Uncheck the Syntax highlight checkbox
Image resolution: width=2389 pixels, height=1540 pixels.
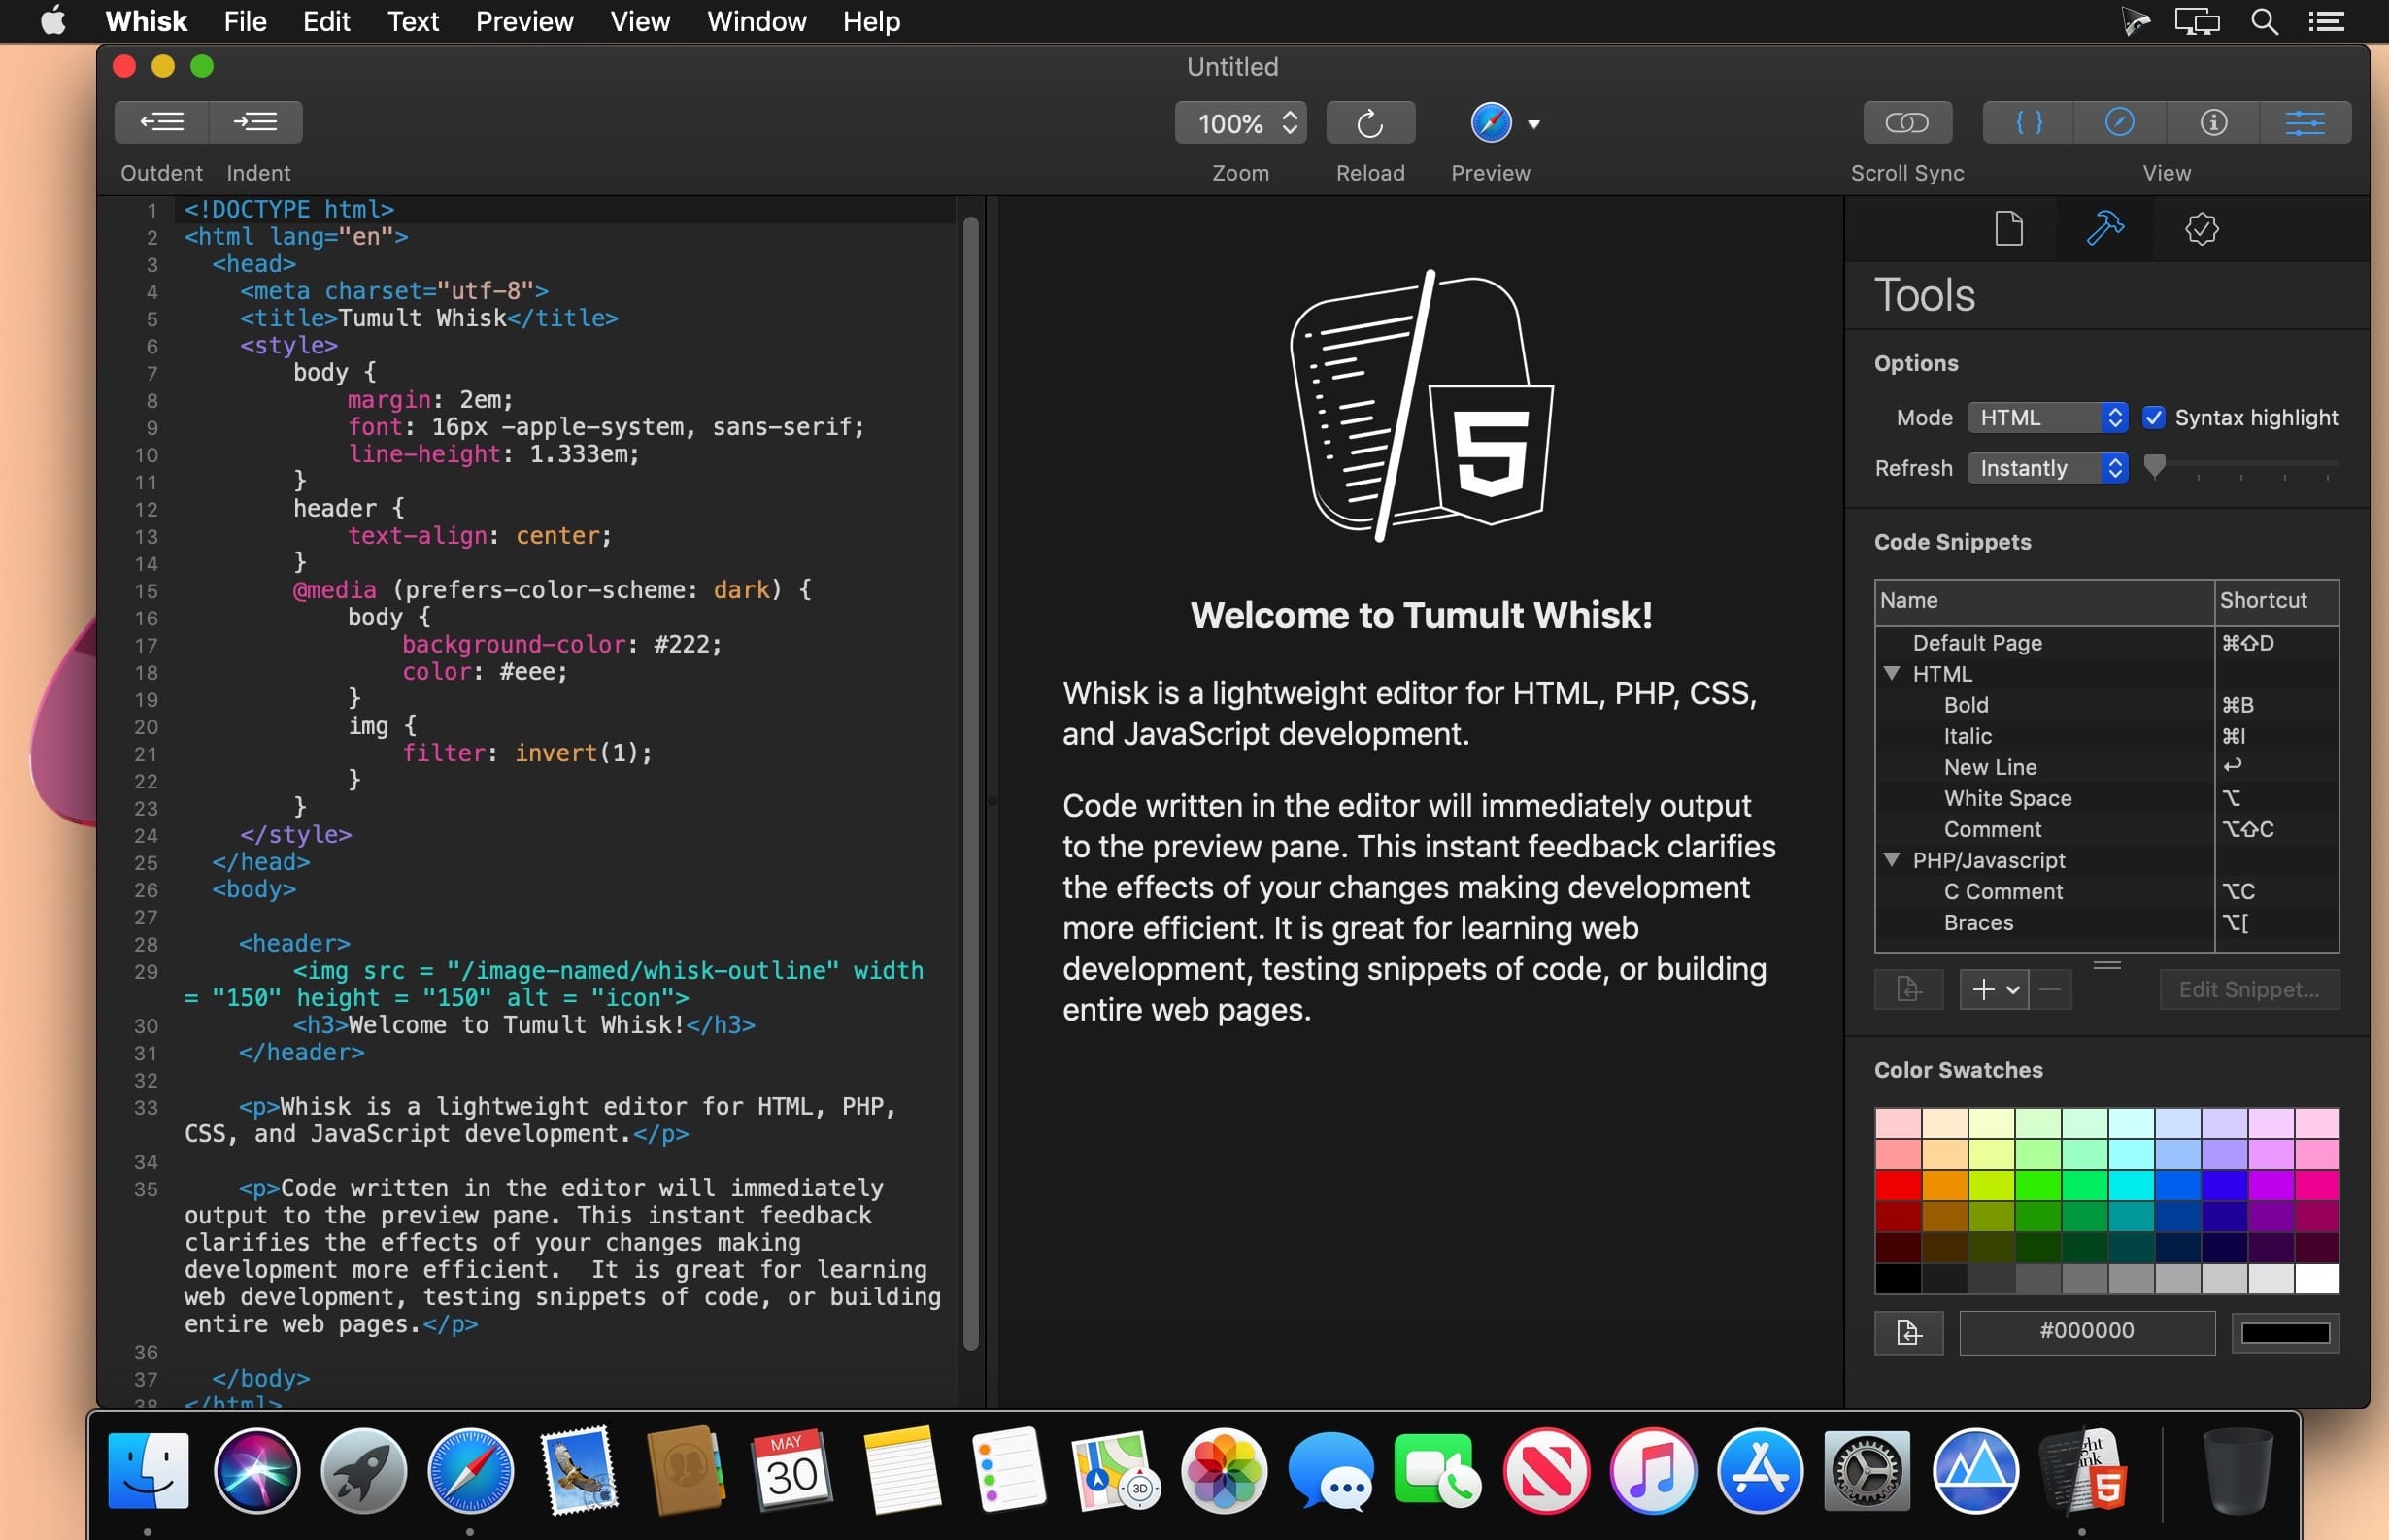point(2154,418)
